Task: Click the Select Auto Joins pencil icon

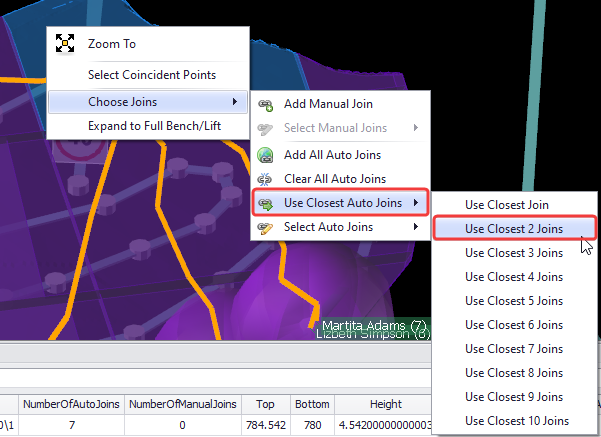Action: pyautogui.click(x=265, y=227)
